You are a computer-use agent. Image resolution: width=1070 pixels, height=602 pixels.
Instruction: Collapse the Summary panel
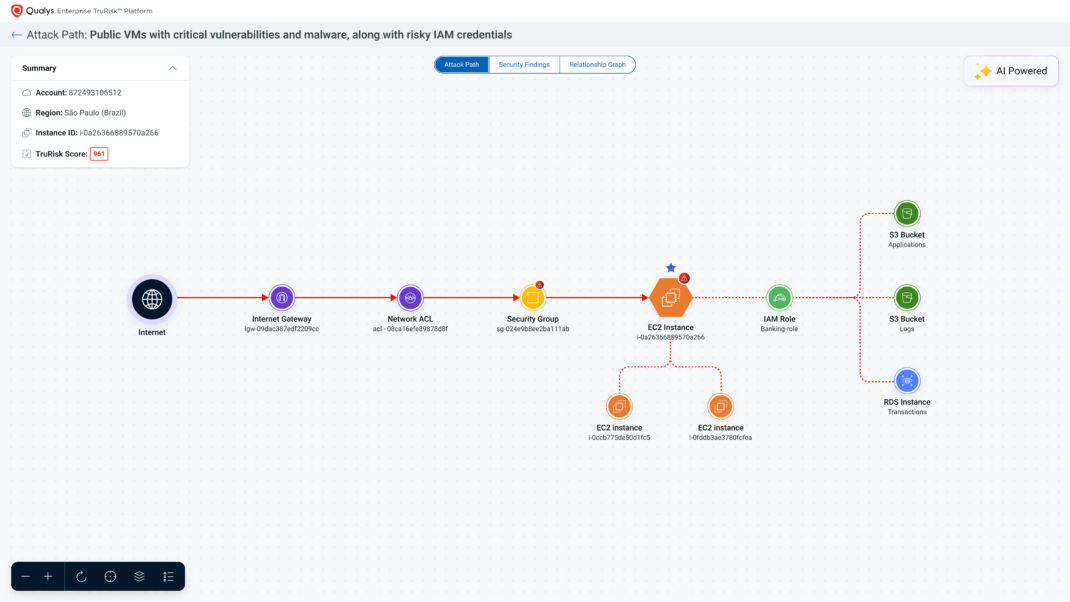172,67
